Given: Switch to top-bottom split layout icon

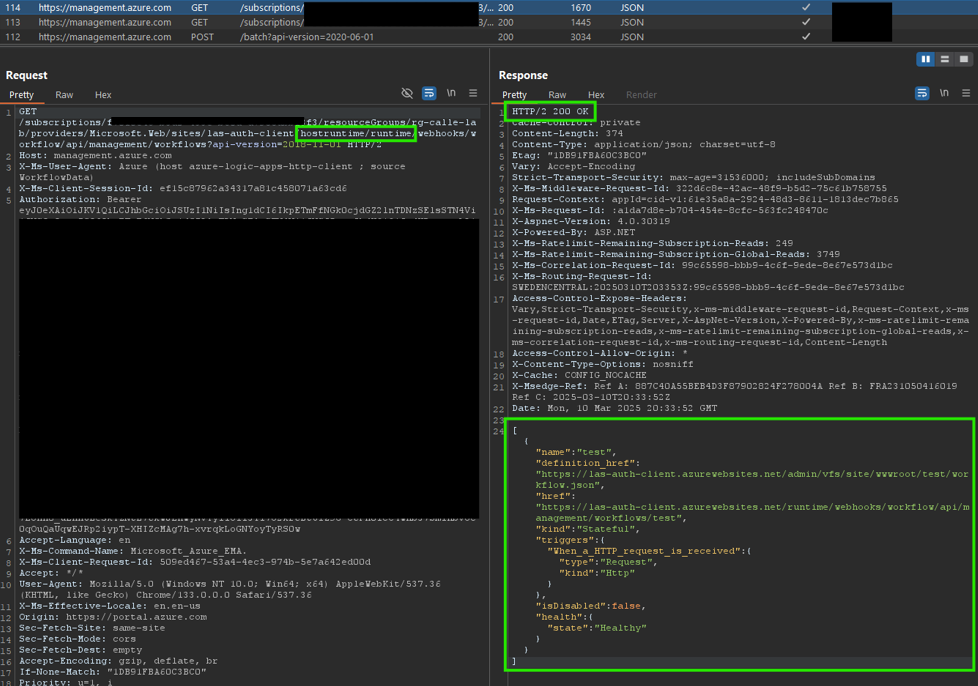Looking at the screenshot, I should [945, 59].
